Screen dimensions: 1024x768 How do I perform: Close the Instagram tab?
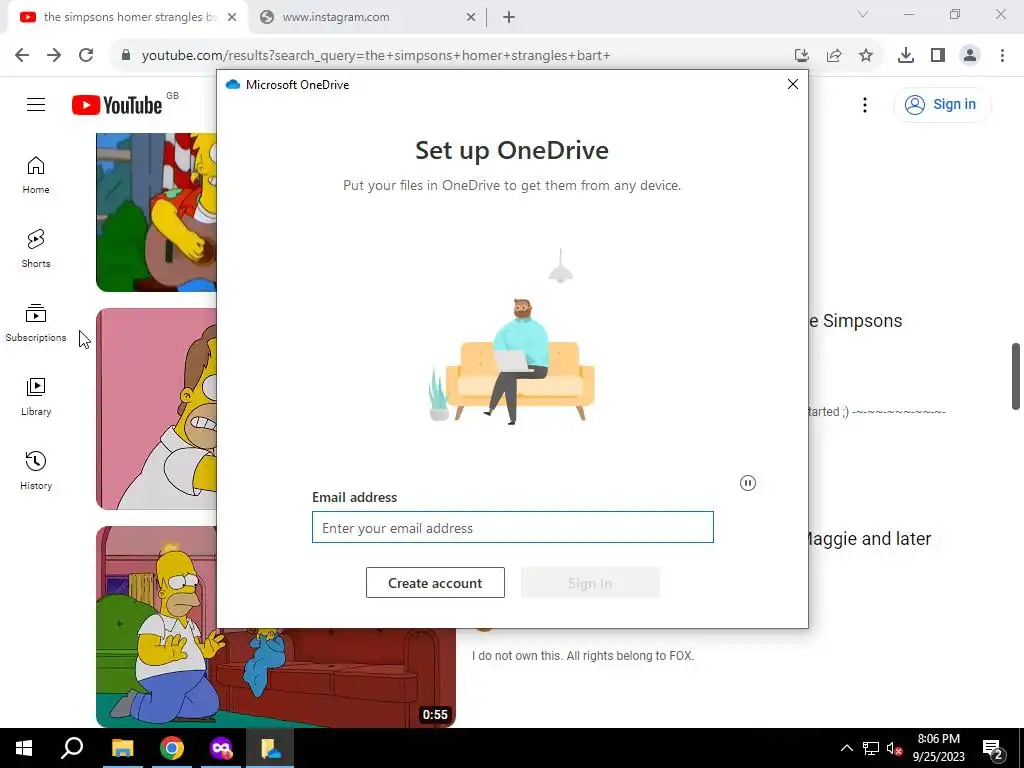[x=471, y=18]
